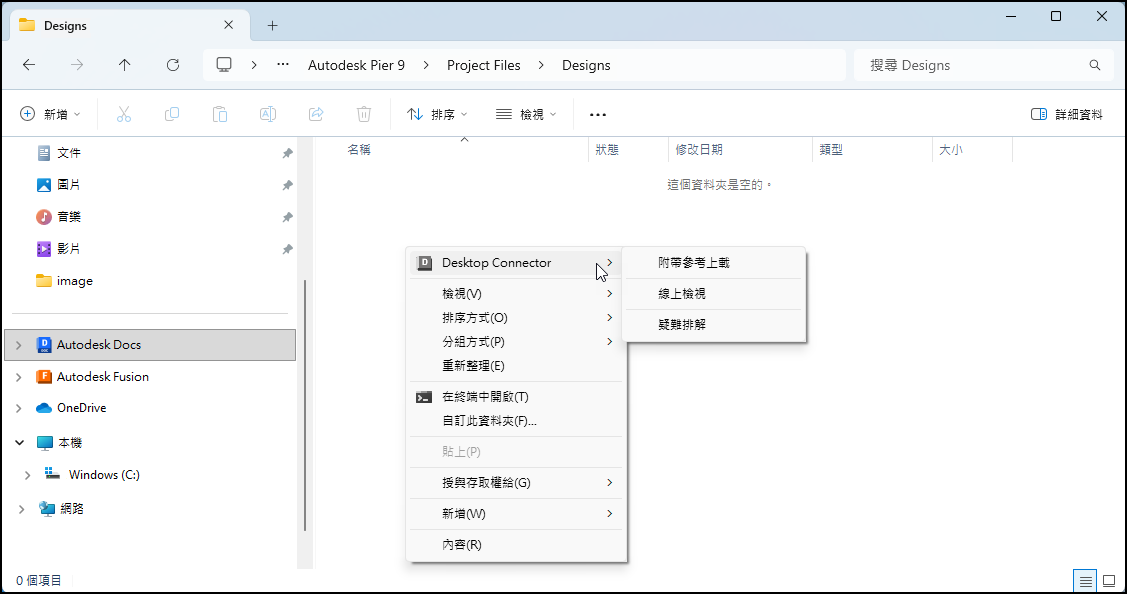Click the Delete trash icon in toolbar

click(x=364, y=114)
